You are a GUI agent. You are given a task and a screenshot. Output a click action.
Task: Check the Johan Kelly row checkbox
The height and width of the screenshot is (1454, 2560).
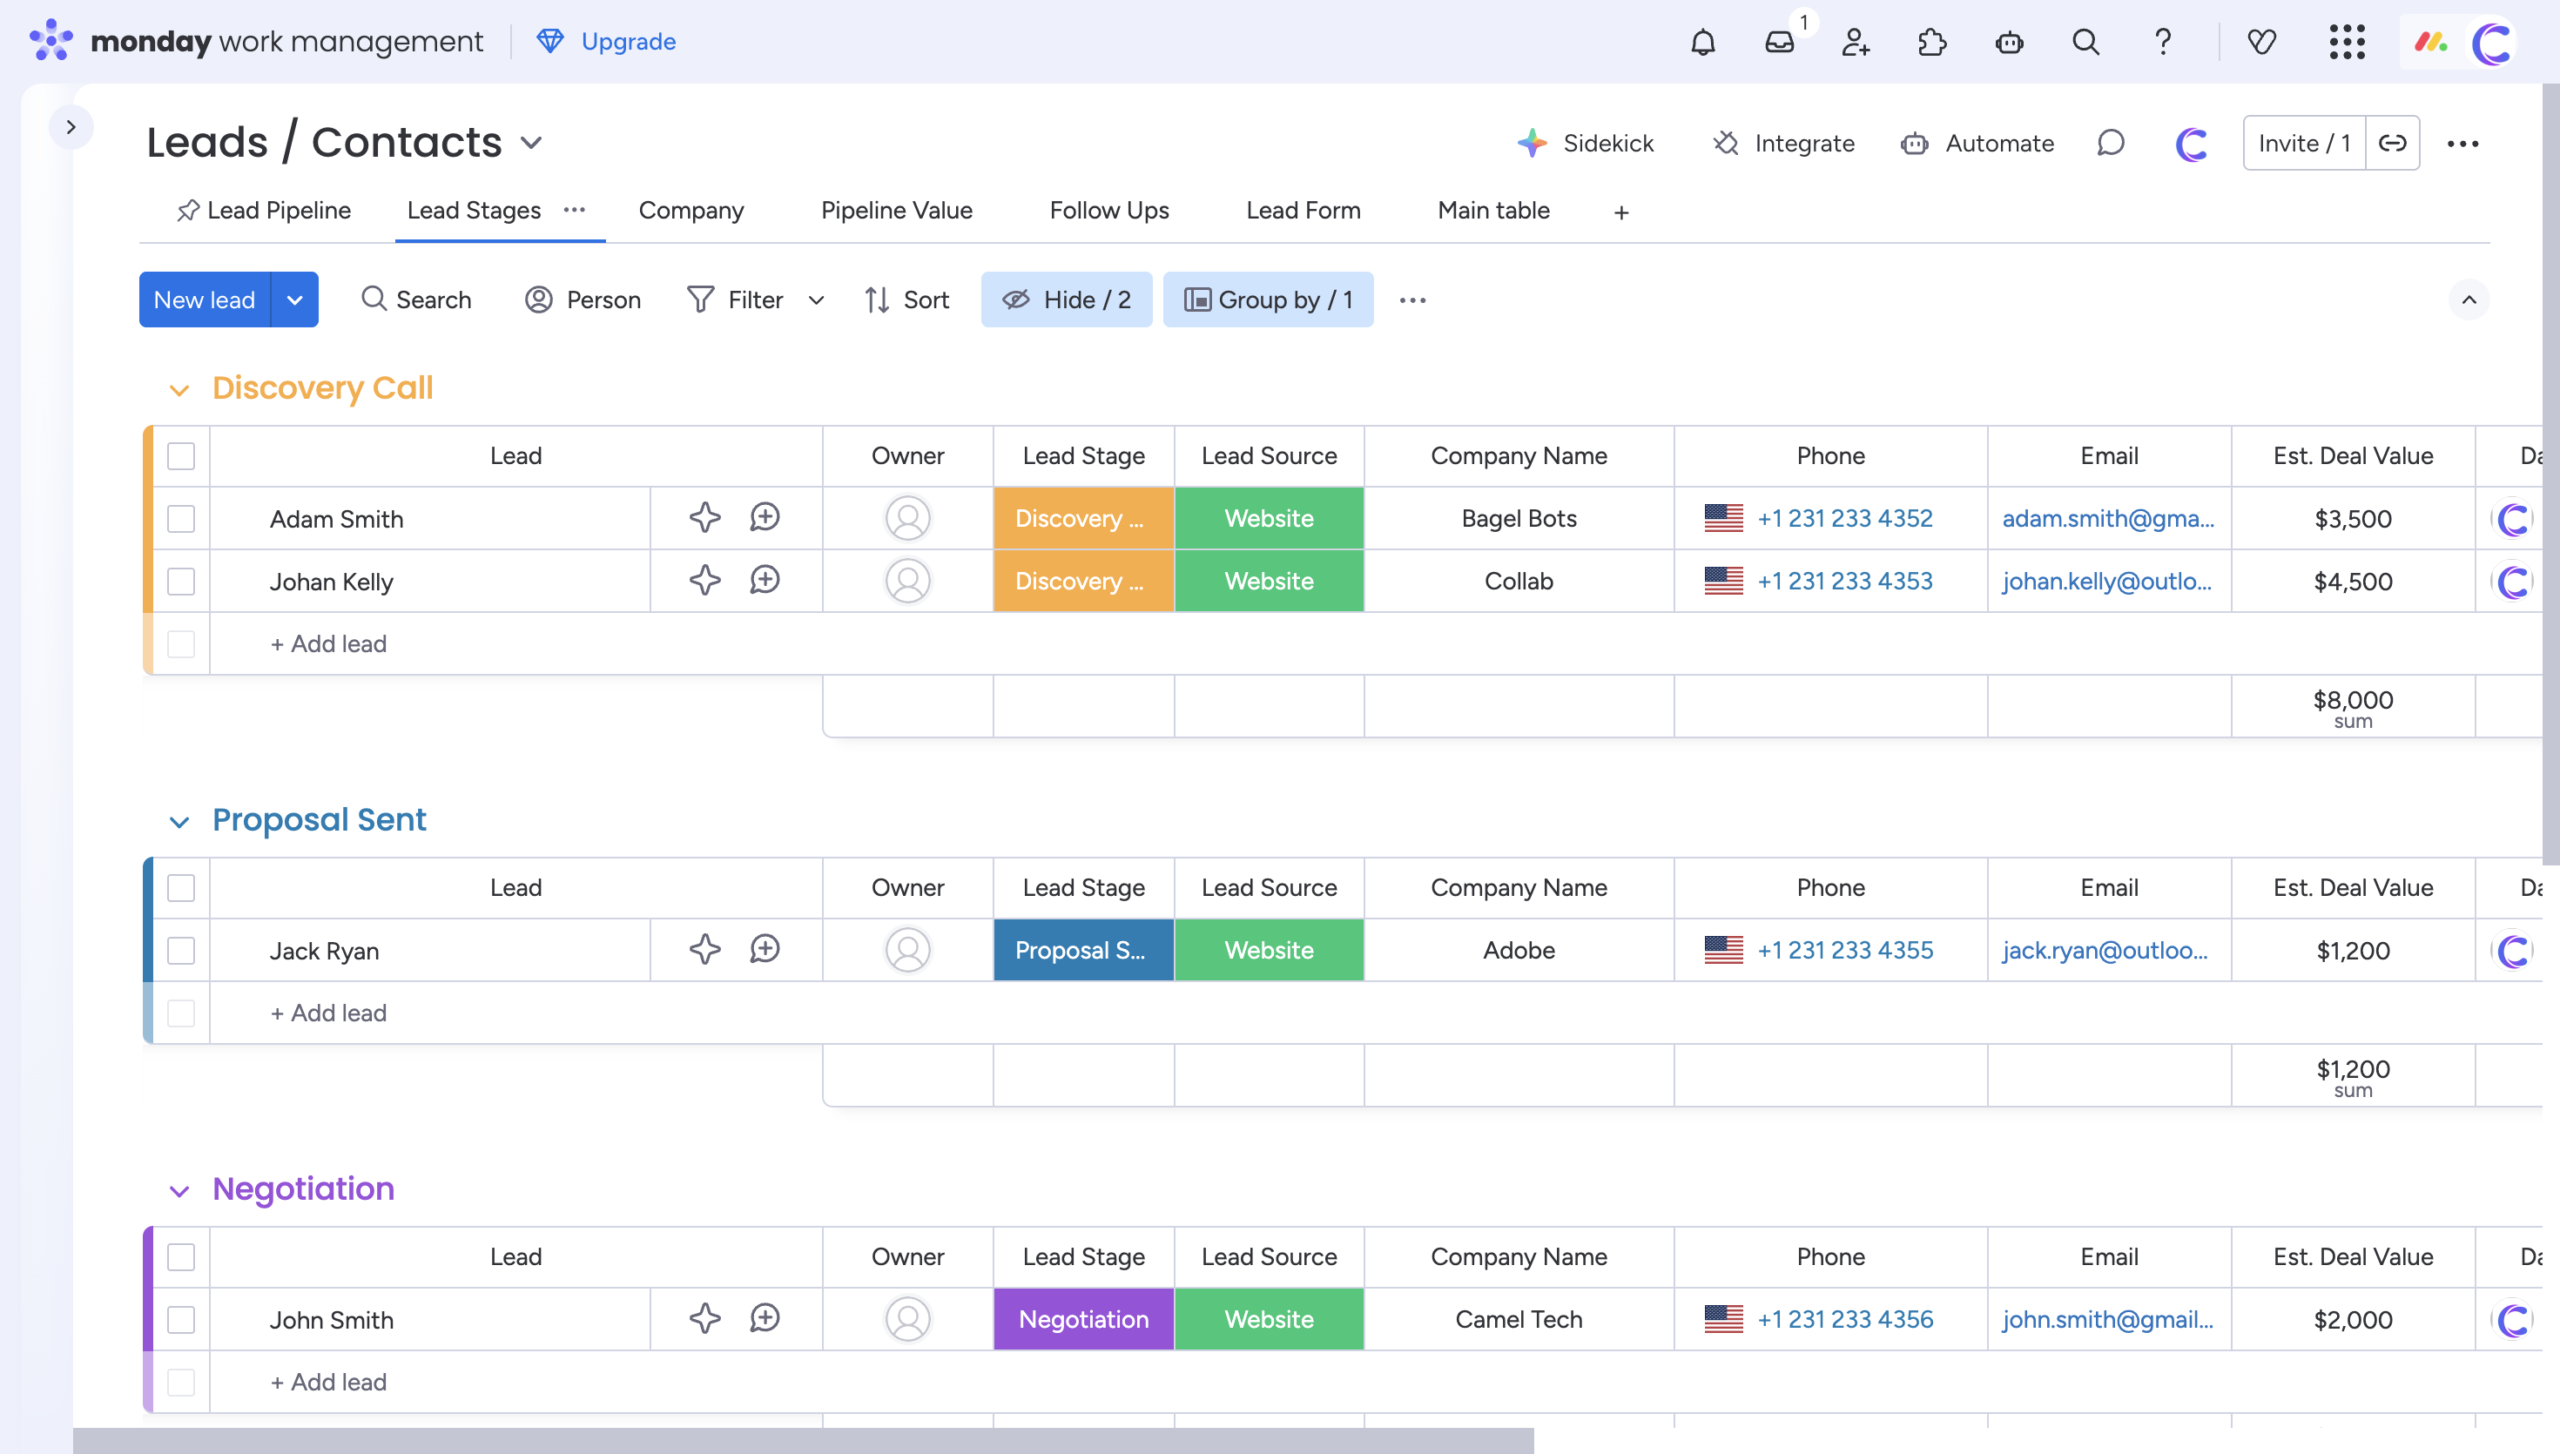(181, 581)
